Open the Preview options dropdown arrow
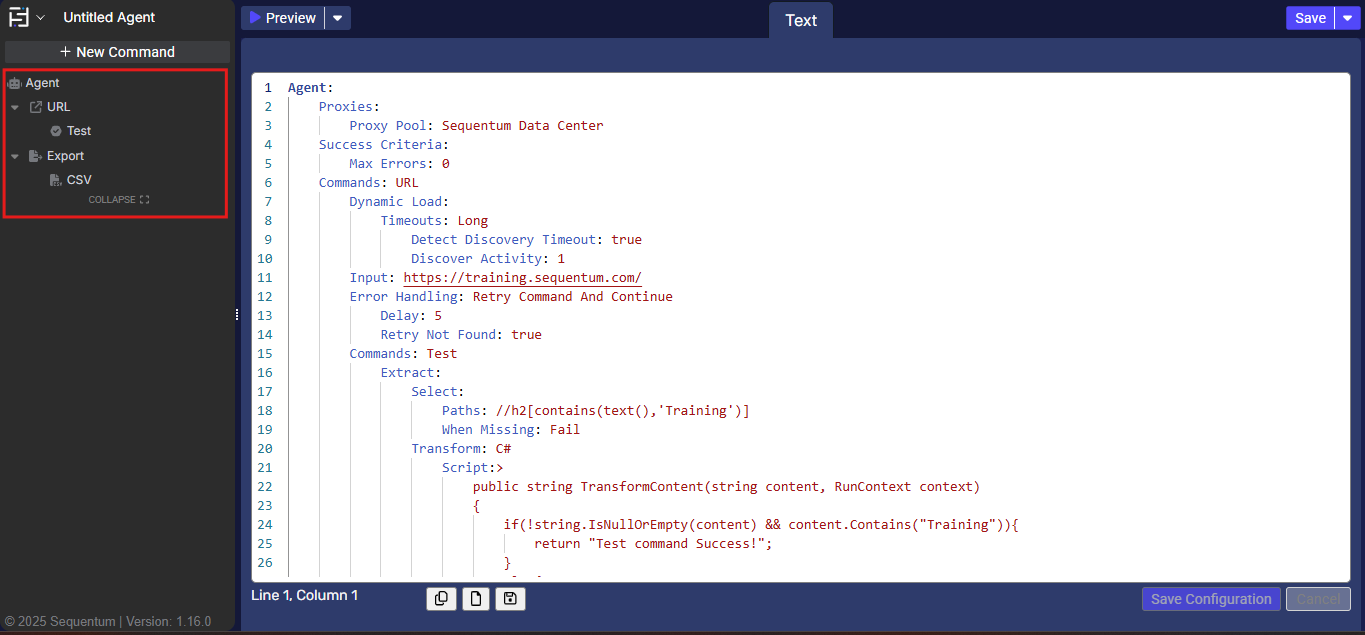 point(338,18)
